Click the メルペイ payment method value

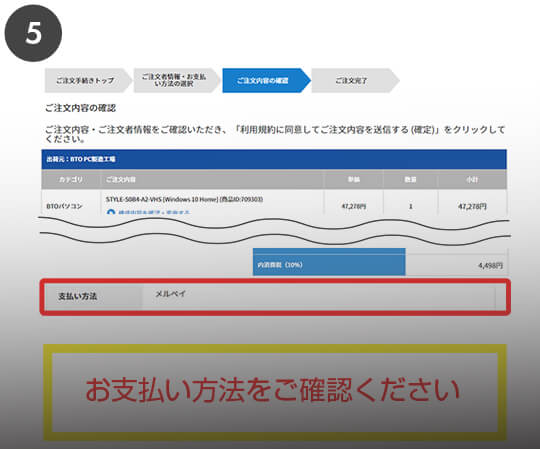(170, 294)
